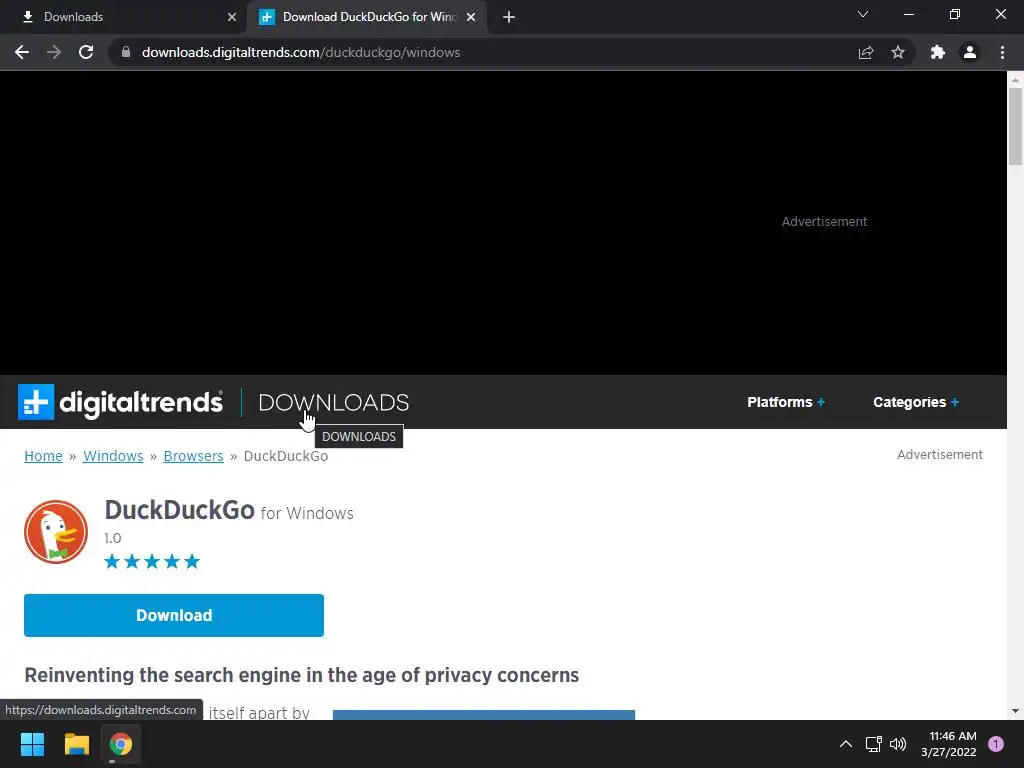This screenshot has height=768, width=1024.
Task: Show hidden tray icons chevron
Action: coord(846,744)
